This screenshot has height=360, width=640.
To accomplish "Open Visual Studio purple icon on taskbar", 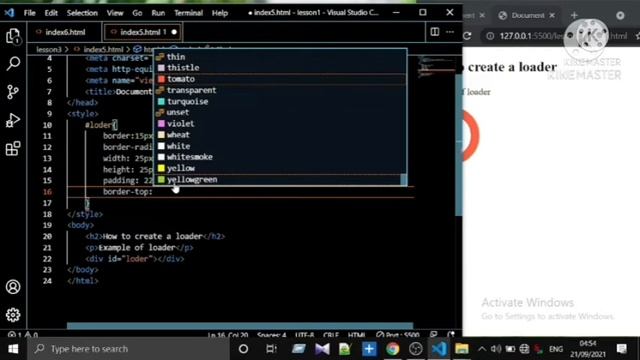I will (322, 349).
